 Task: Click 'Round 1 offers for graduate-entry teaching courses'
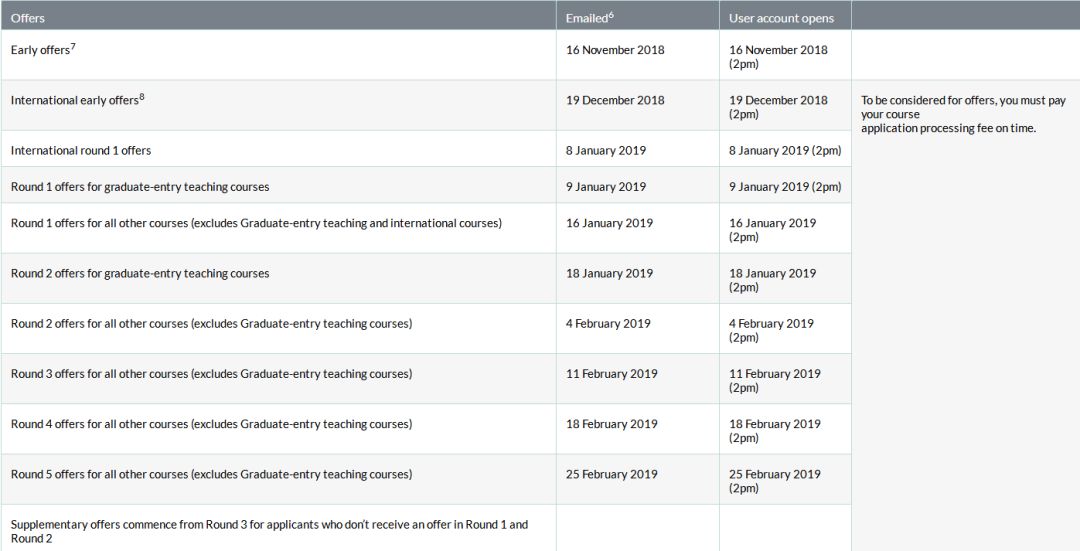tap(140, 187)
